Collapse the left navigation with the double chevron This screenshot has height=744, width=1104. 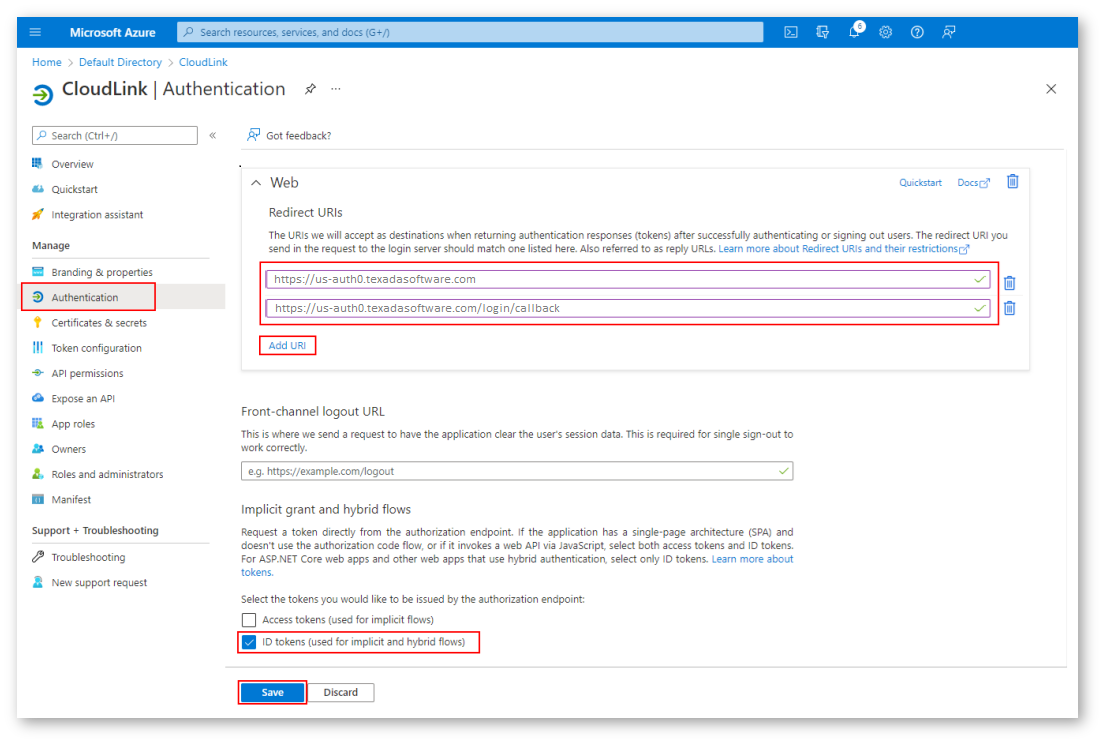click(213, 135)
